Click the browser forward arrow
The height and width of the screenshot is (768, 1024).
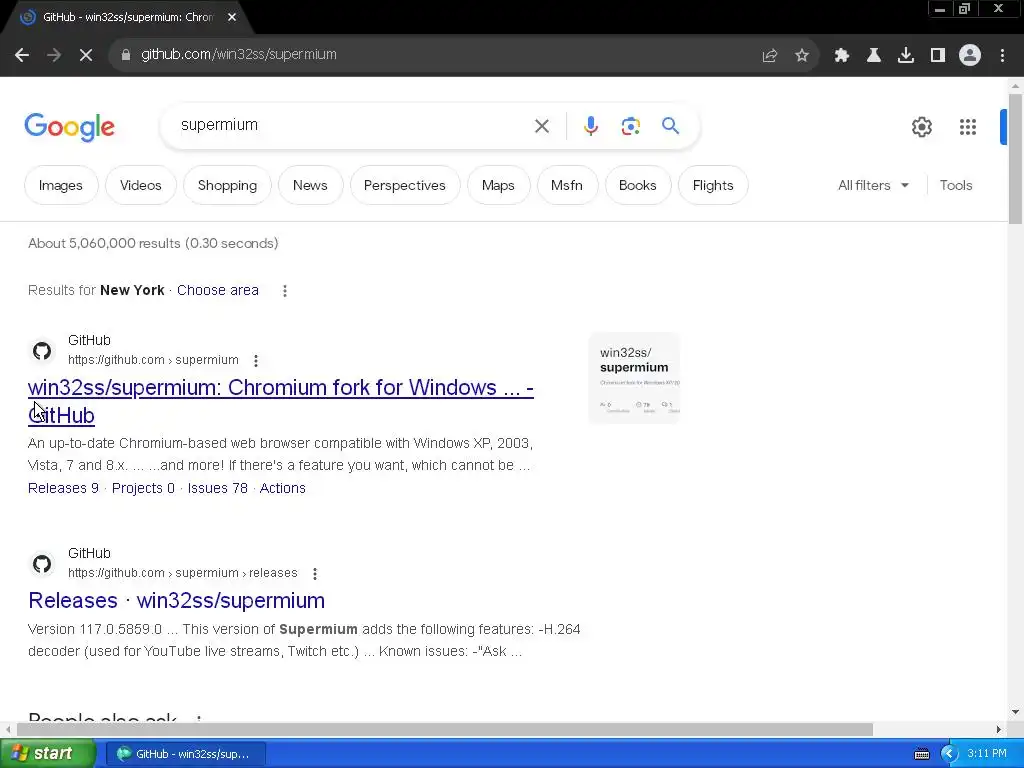(x=54, y=55)
